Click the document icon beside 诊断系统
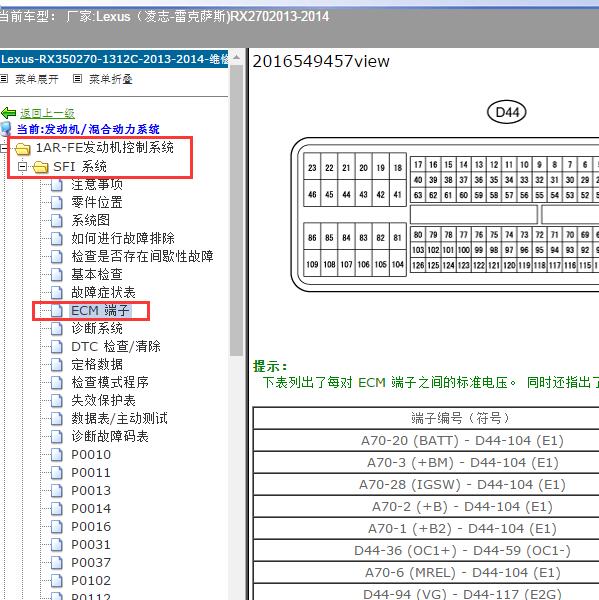The width and height of the screenshot is (599, 600). tap(57, 329)
